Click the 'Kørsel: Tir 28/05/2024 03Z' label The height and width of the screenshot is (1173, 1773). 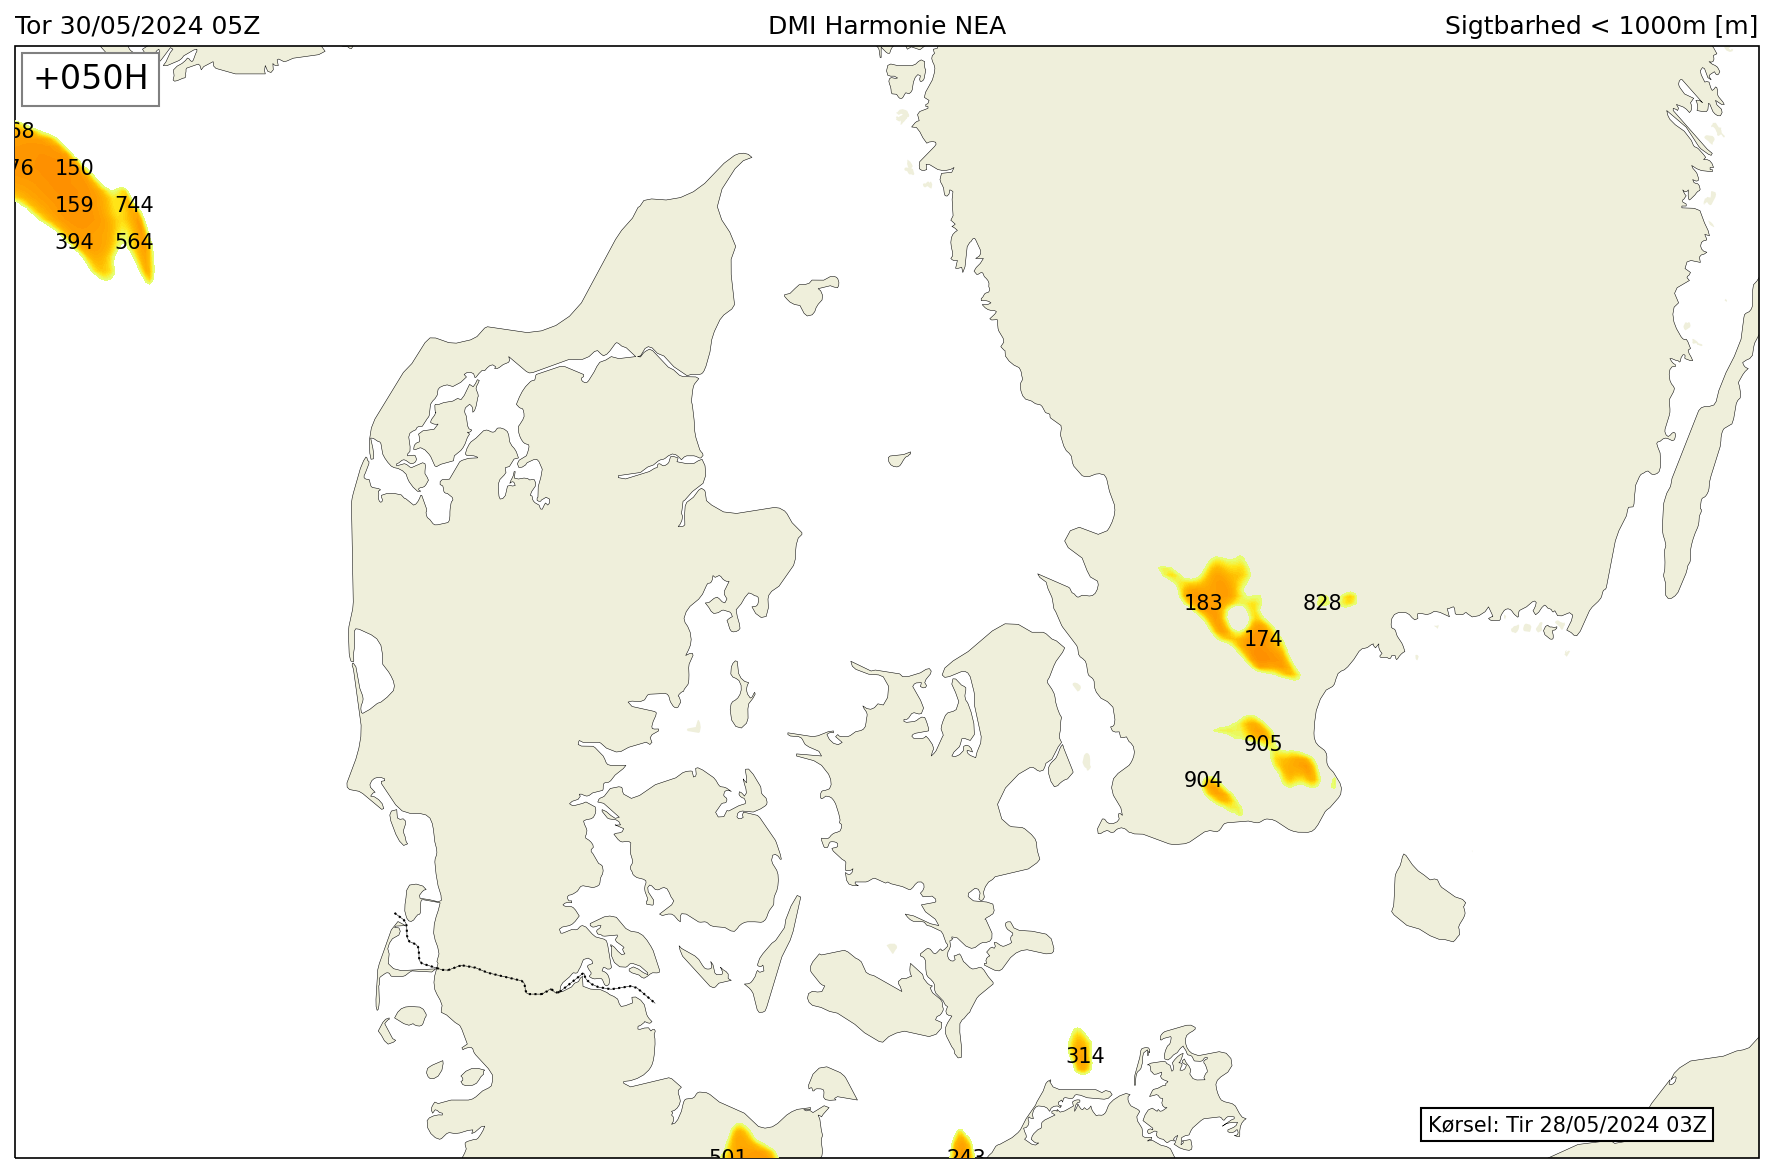(x=1567, y=1124)
